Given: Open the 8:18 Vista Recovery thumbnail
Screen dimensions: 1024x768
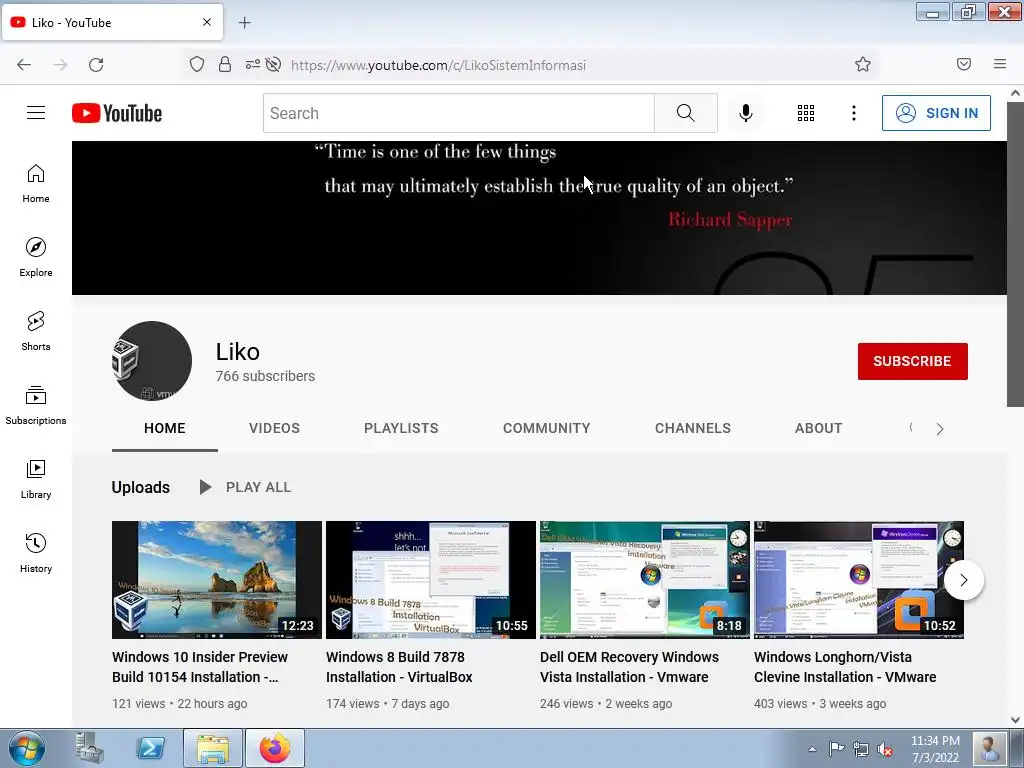Looking at the screenshot, I should click(x=645, y=580).
